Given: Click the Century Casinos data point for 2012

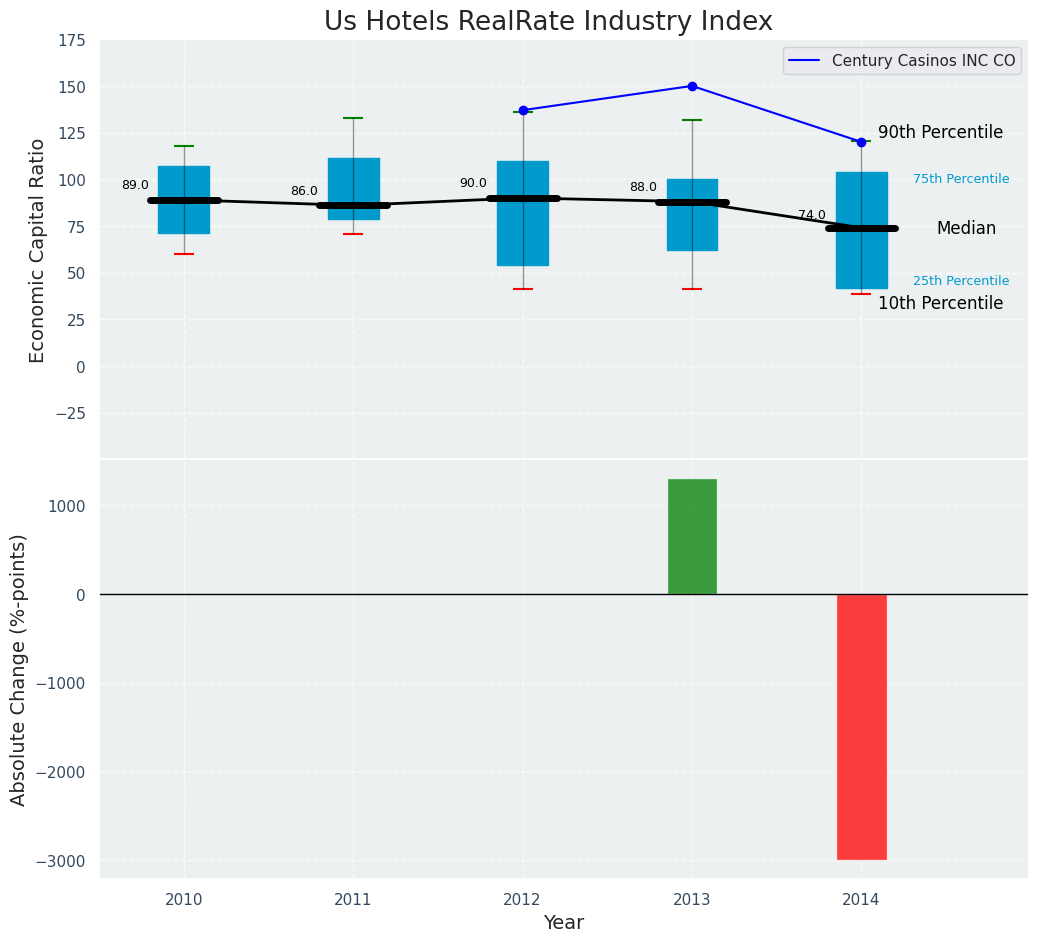Looking at the screenshot, I should click(523, 110).
